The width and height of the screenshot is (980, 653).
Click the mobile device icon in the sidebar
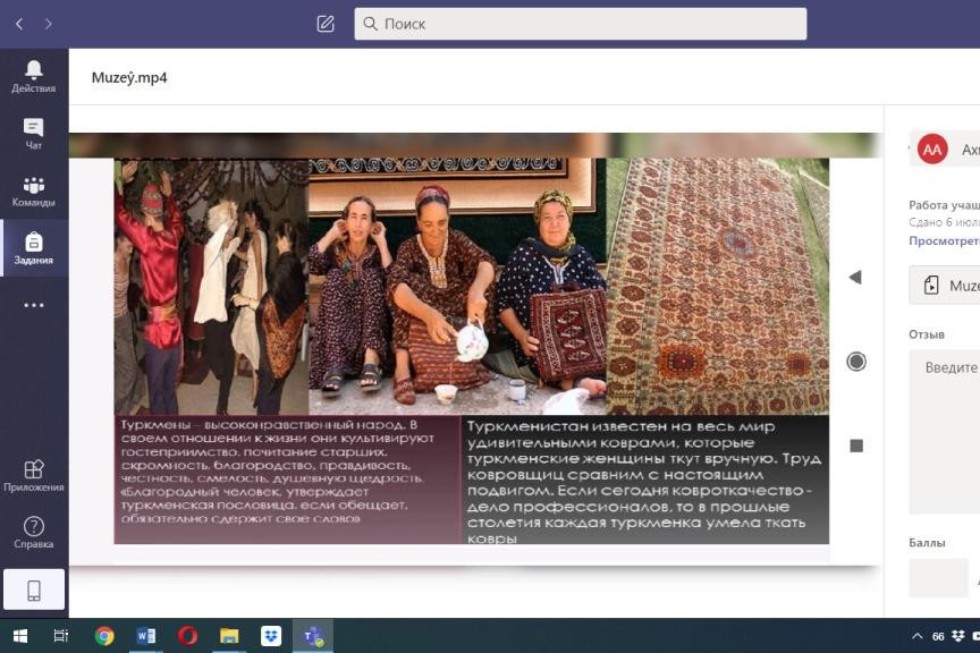[x=34, y=590]
